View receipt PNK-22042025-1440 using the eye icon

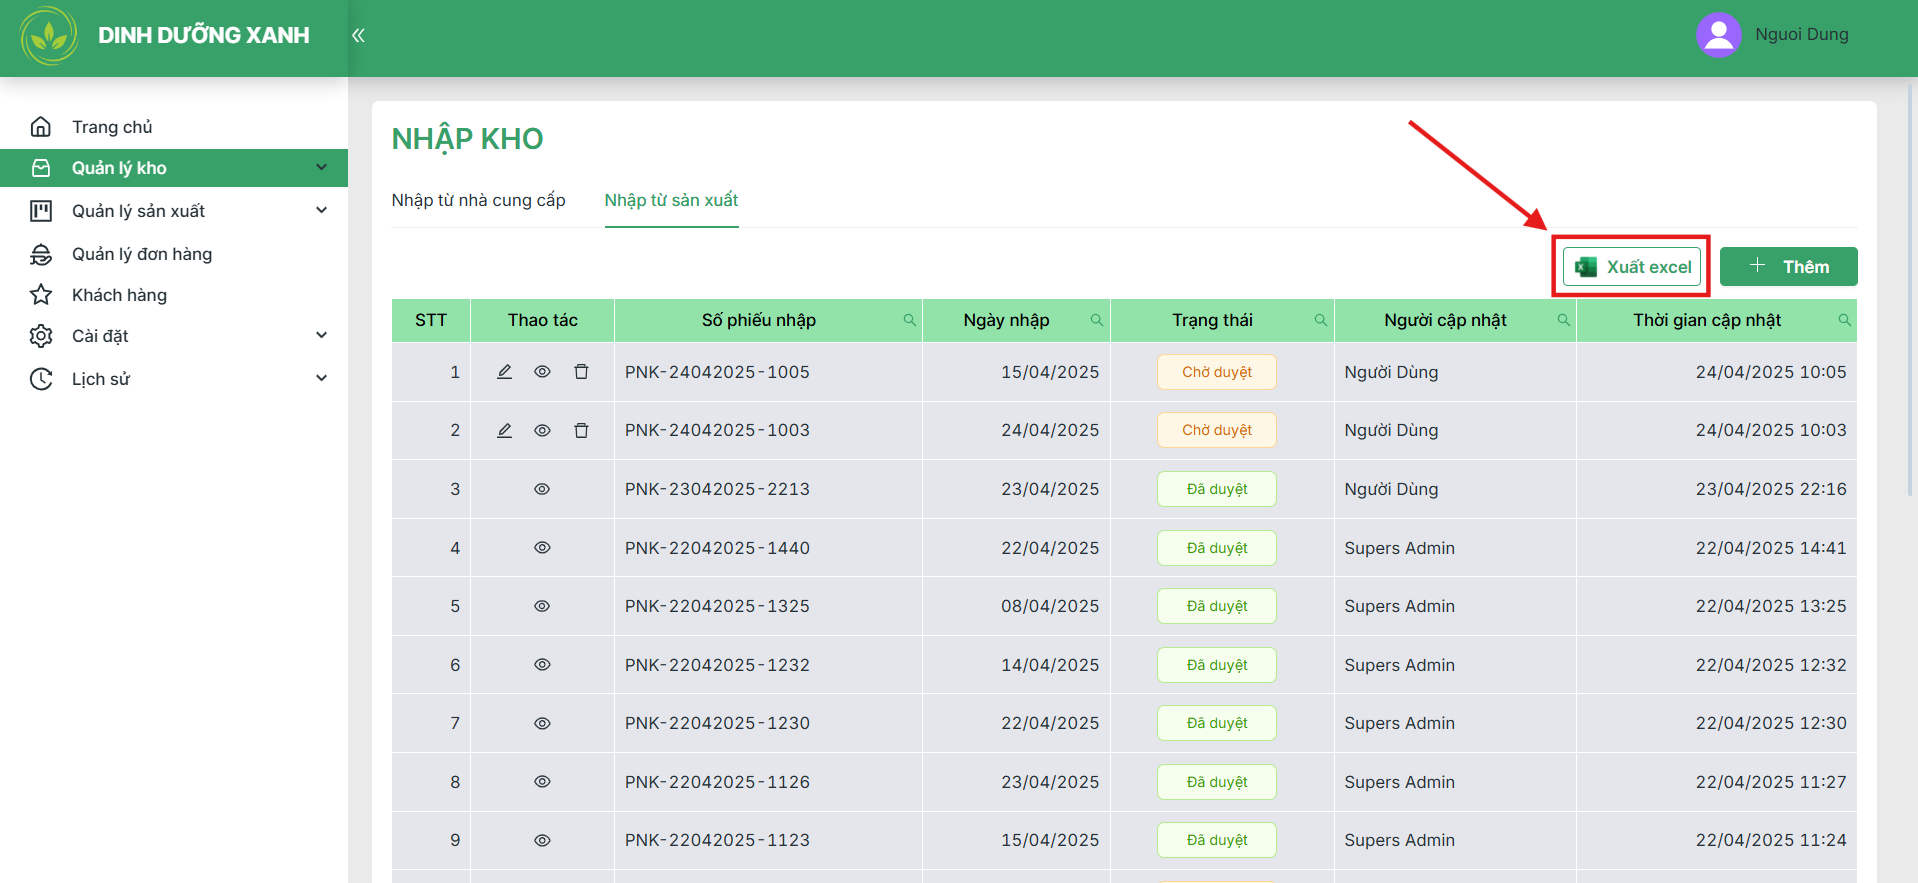pos(542,548)
